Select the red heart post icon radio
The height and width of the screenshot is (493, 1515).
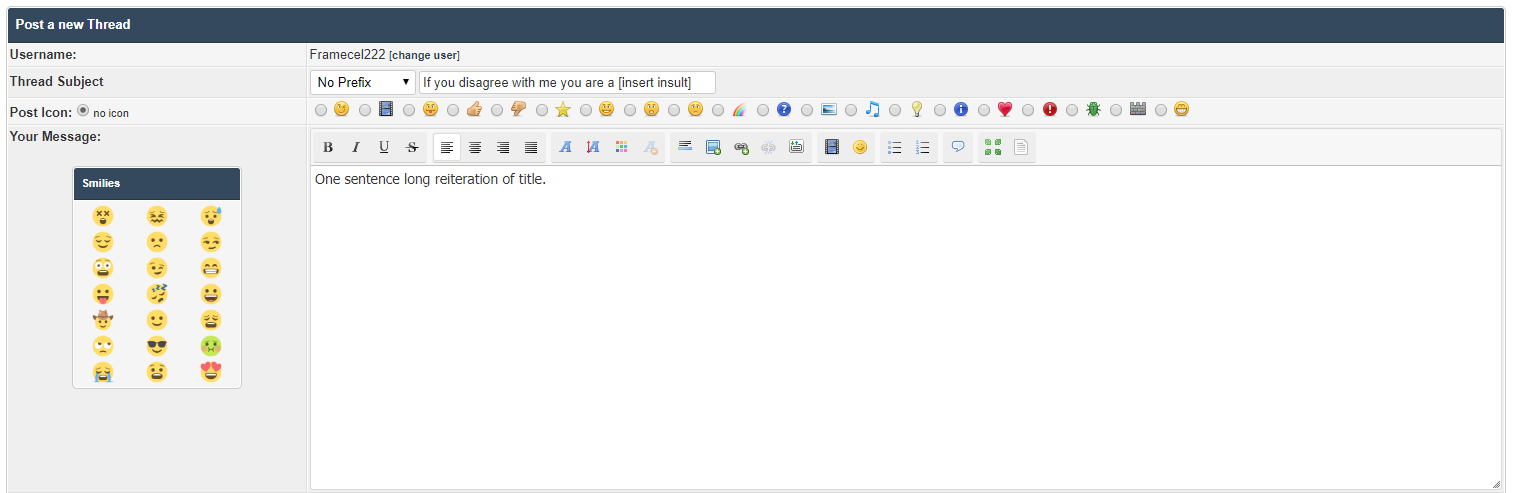984,110
